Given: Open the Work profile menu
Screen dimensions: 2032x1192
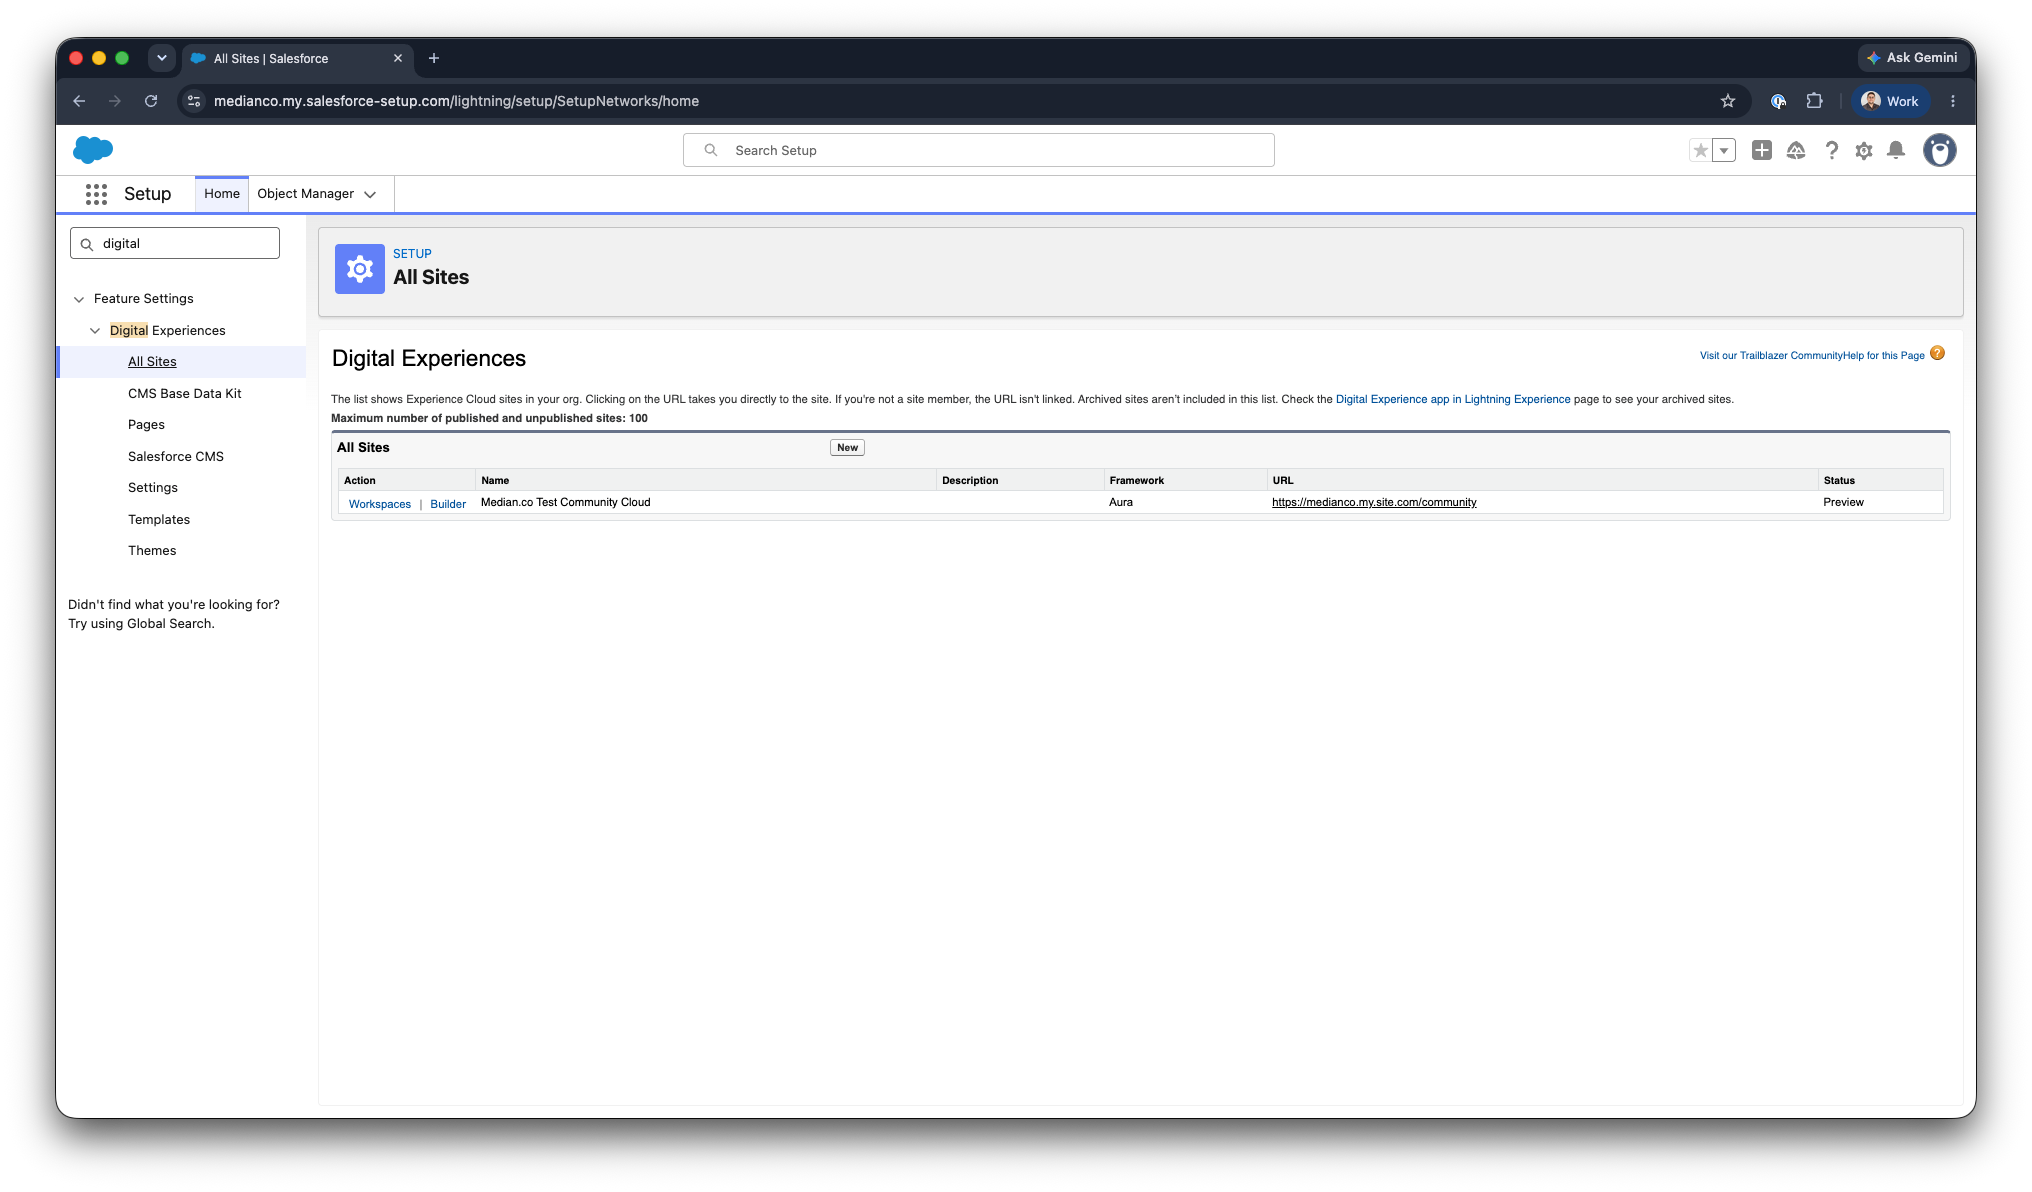Looking at the screenshot, I should [1890, 101].
